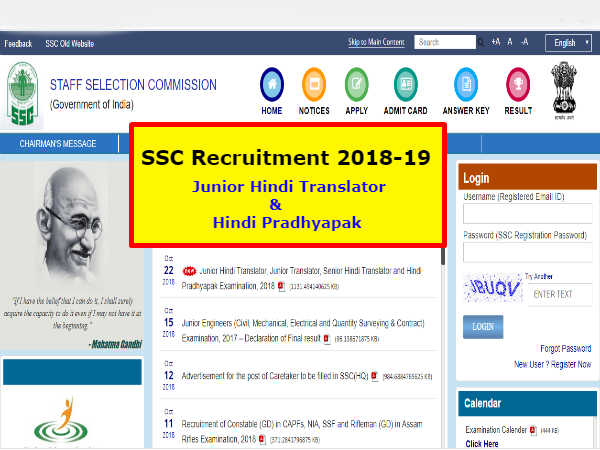Click New User Register Now link
The image size is (600, 450).
tap(553, 364)
